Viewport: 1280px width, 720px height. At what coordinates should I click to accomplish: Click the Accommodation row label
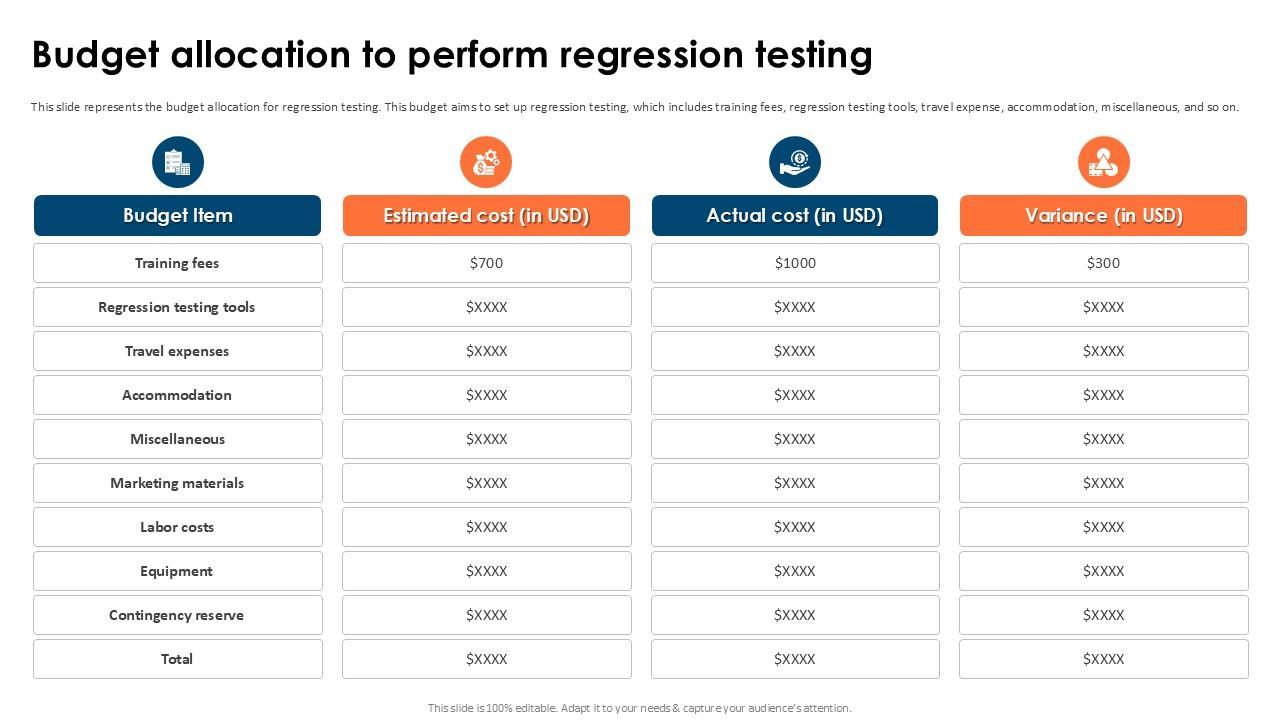click(178, 395)
